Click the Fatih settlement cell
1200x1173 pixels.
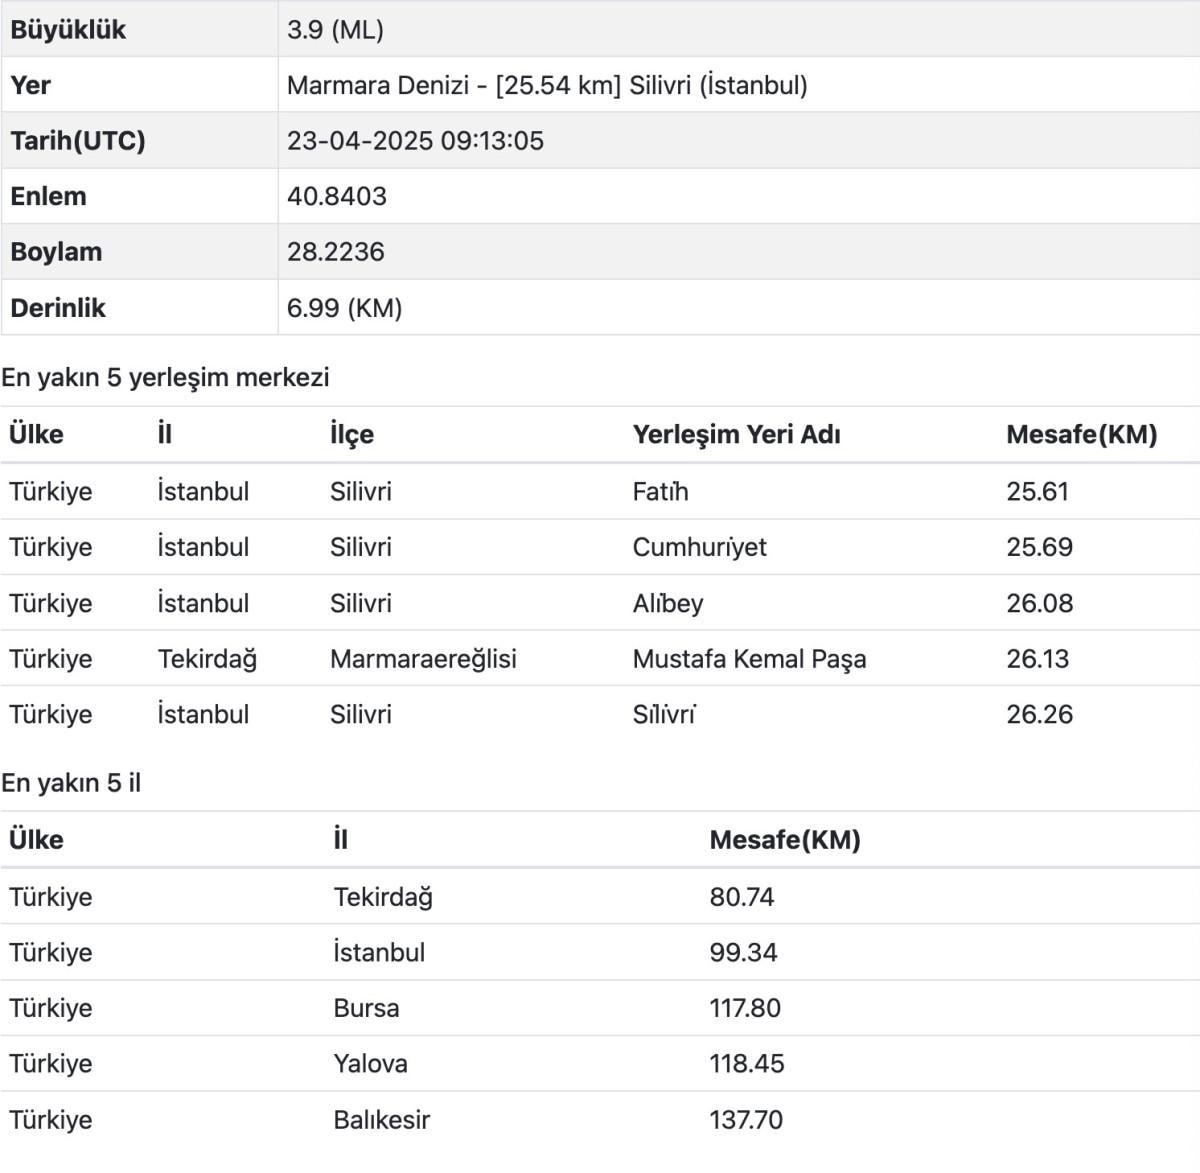660,492
